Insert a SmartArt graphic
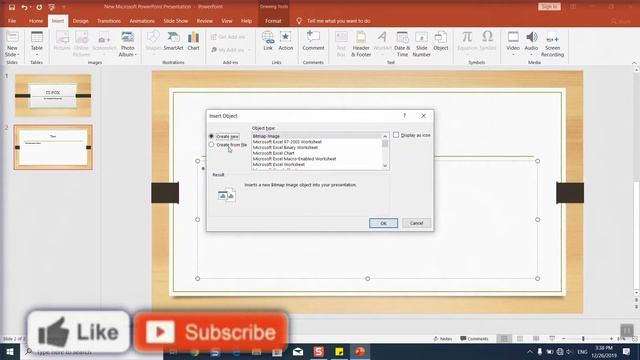 pos(173,41)
